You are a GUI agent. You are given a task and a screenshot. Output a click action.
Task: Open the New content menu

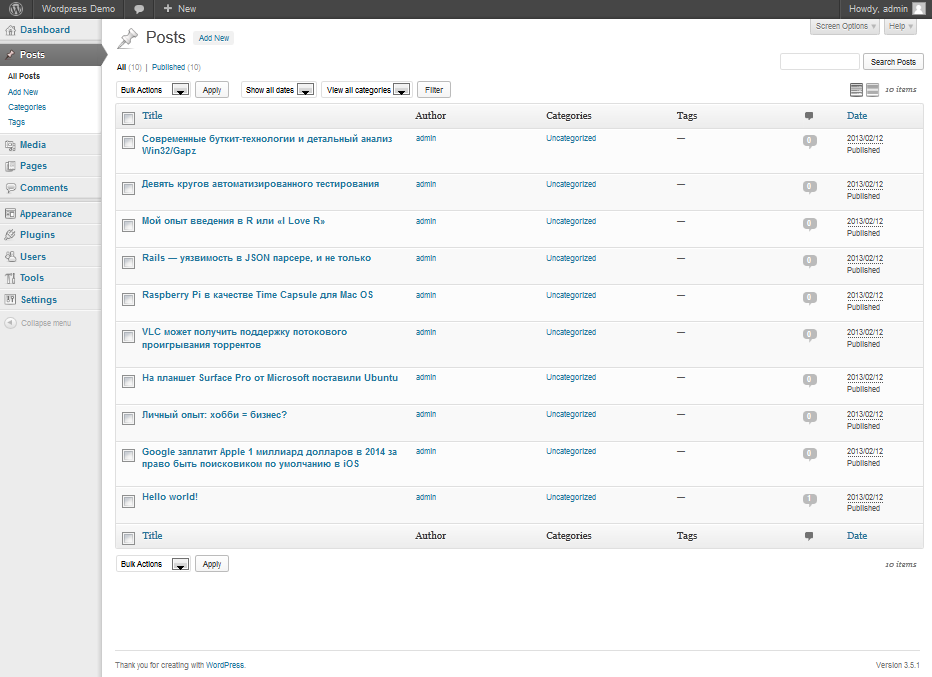179,9
